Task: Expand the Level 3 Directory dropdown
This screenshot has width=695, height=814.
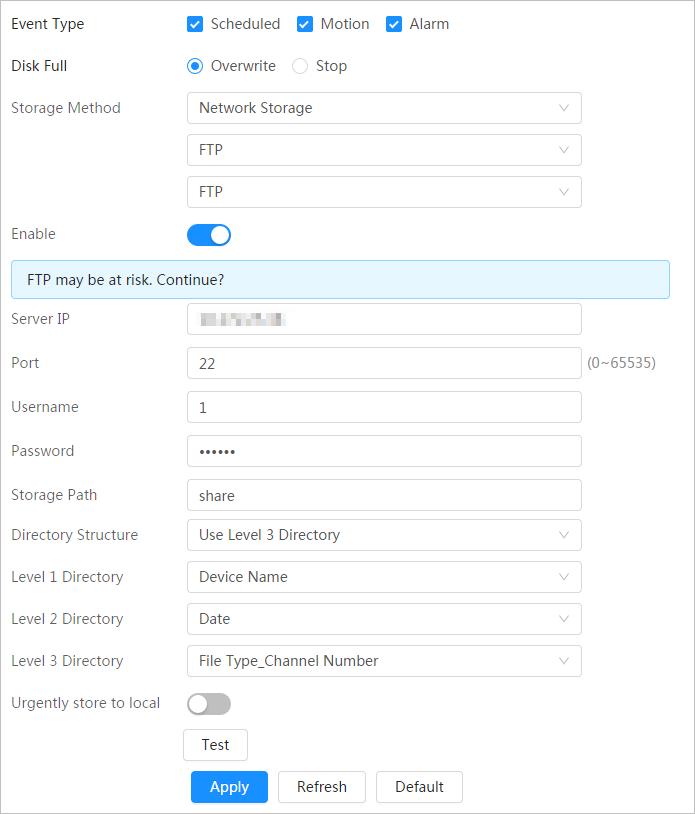Action: [384, 661]
